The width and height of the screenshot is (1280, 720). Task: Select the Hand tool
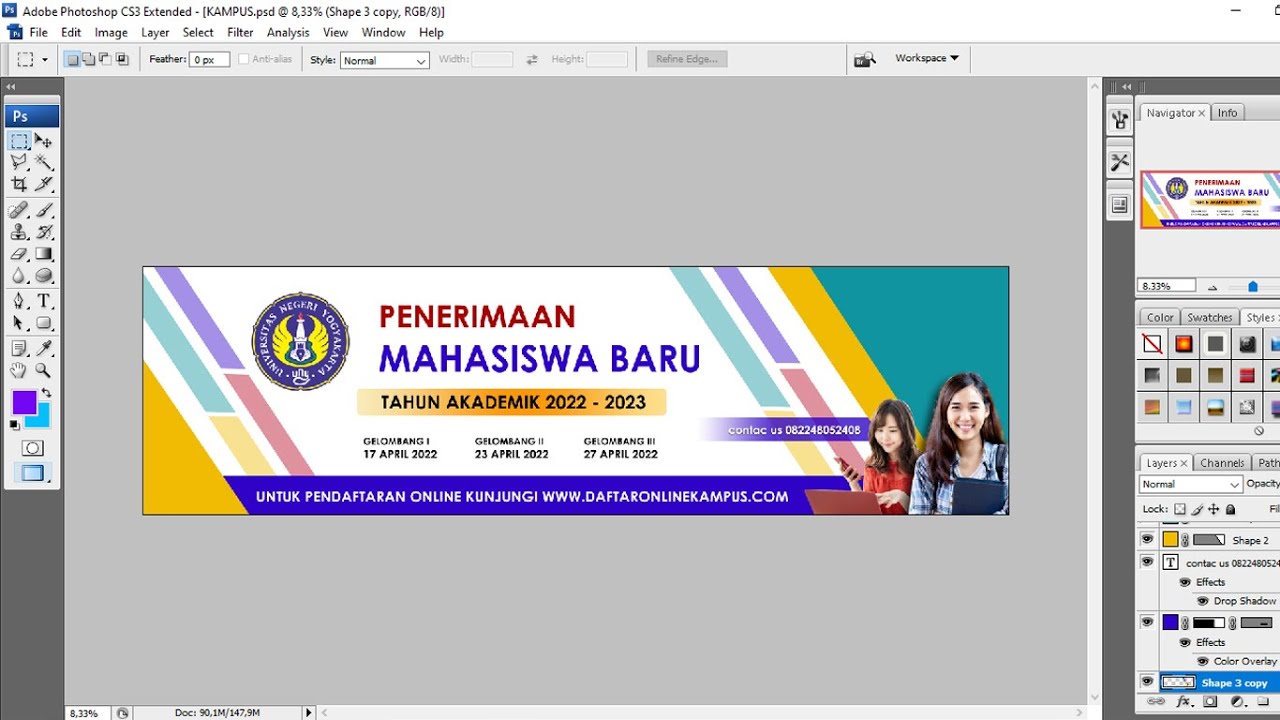tap(20, 370)
